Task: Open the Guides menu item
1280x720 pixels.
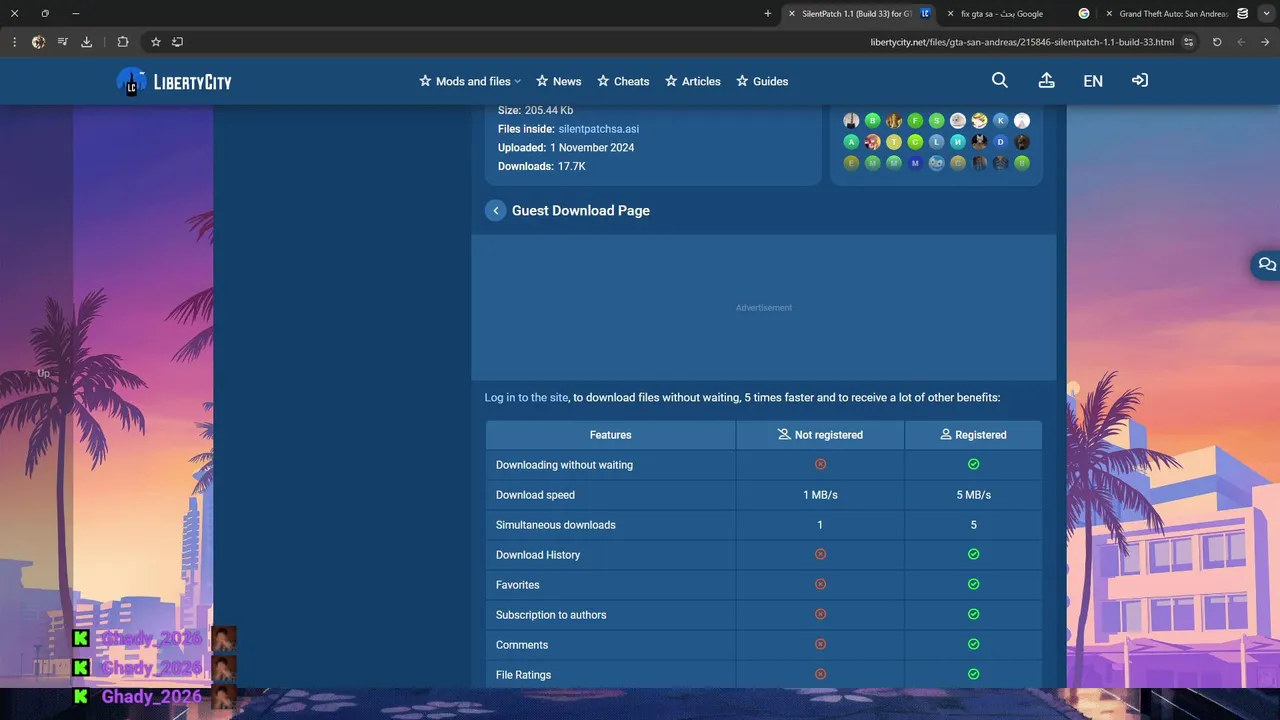Action: pyautogui.click(x=762, y=81)
